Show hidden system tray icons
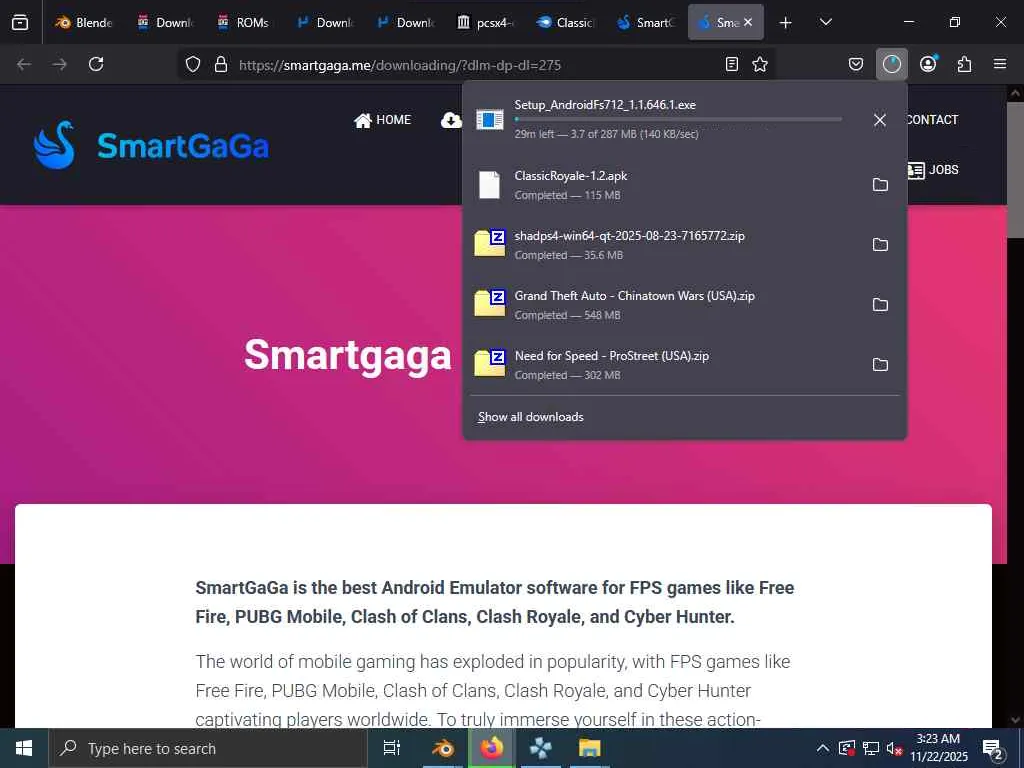This screenshot has width=1024, height=768. point(823,748)
